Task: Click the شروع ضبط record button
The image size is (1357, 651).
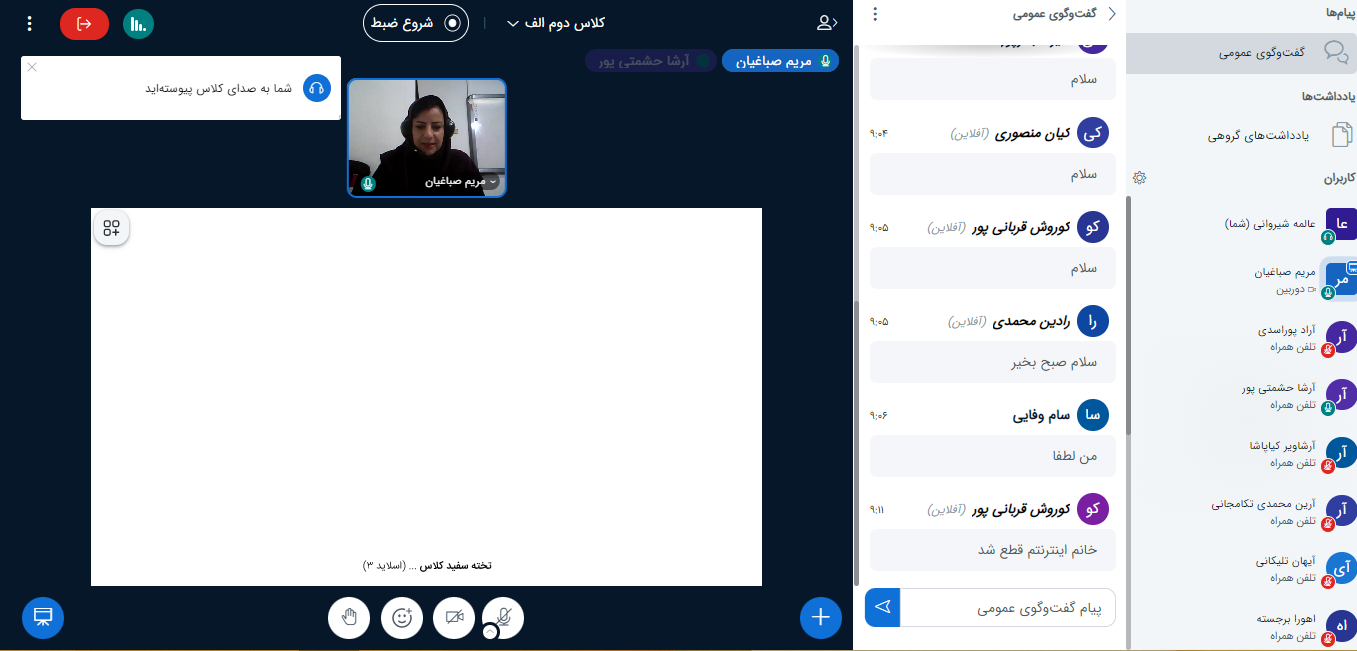Action: (x=416, y=22)
